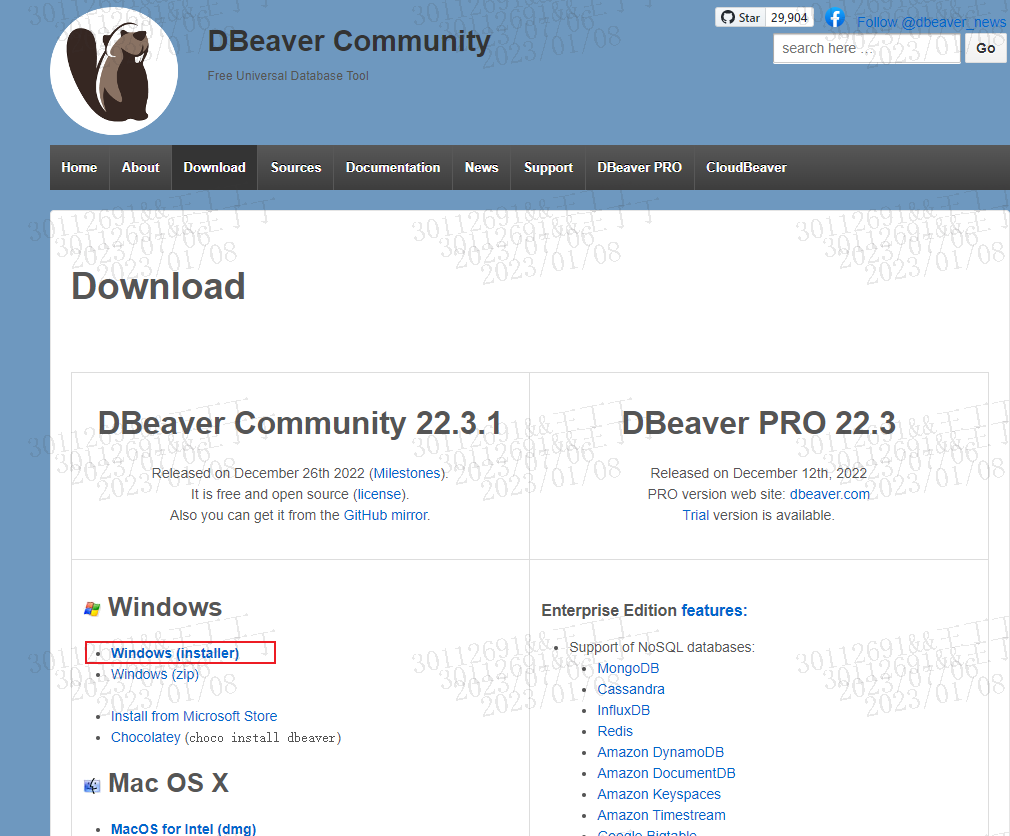The height and width of the screenshot is (836, 1010).
Task: Focus the search here input field
Action: pos(866,48)
